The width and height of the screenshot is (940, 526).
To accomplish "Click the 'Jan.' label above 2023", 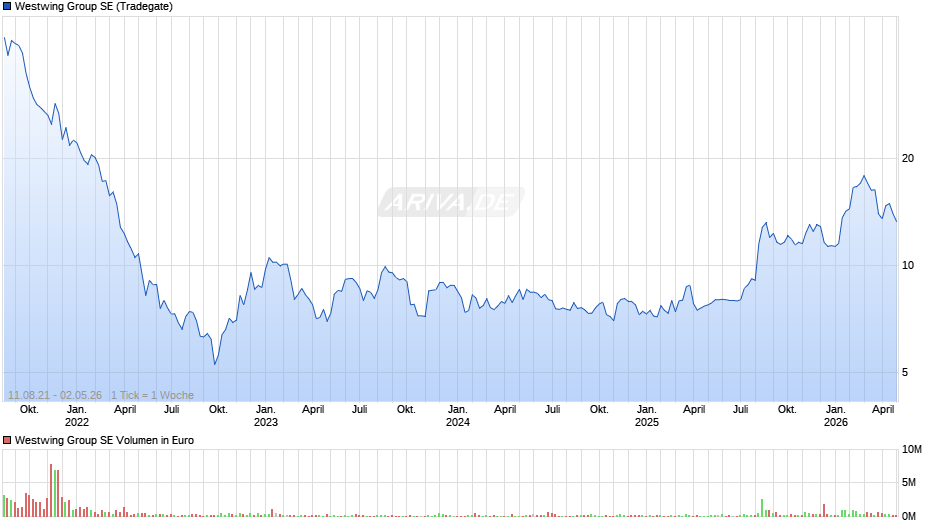I will coord(266,410).
